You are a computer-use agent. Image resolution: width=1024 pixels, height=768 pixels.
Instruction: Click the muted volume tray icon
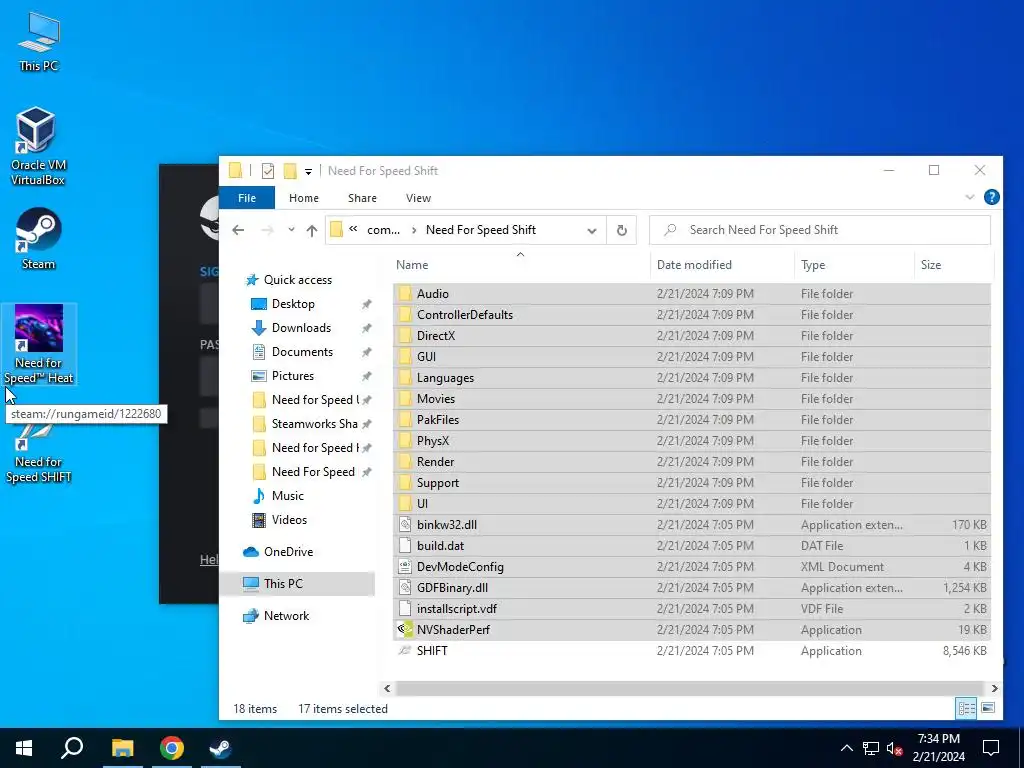tap(895, 748)
